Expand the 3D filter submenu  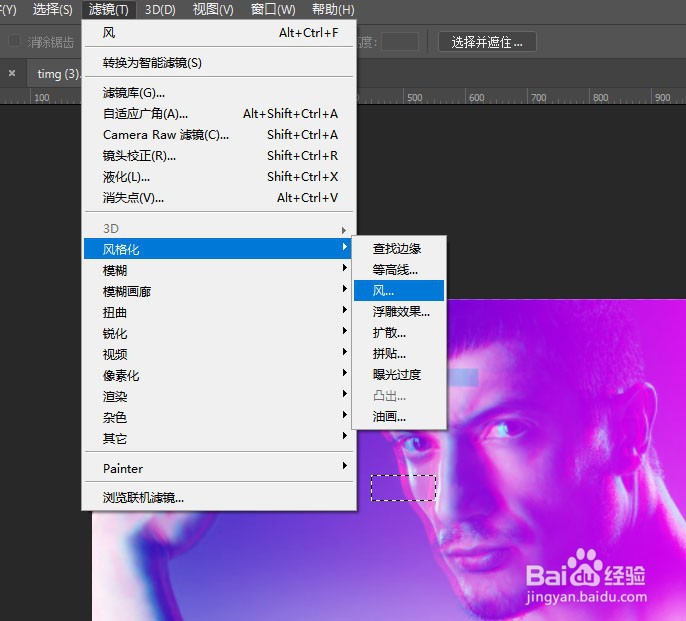coord(219,228)
